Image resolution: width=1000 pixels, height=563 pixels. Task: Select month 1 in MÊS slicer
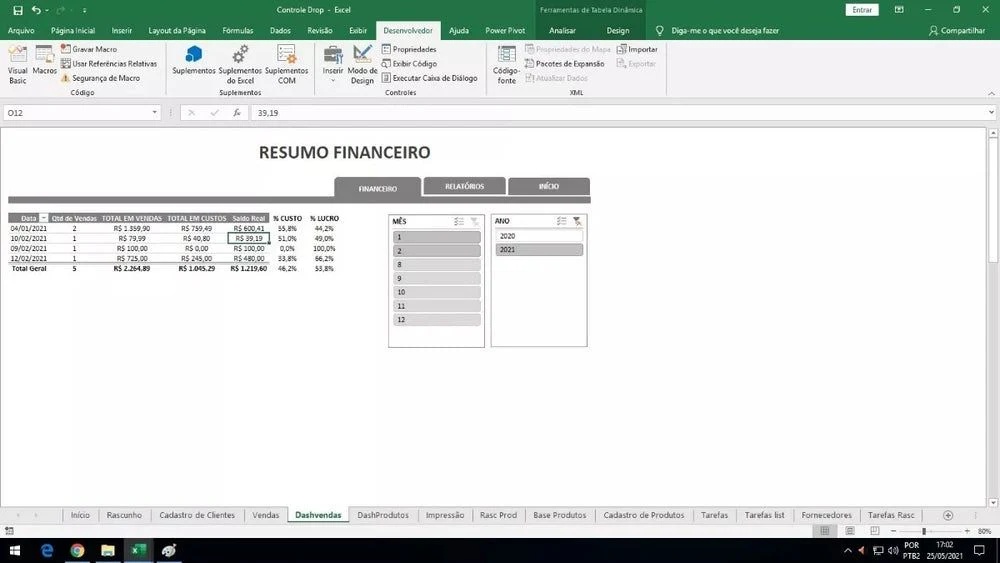point(437,237)
